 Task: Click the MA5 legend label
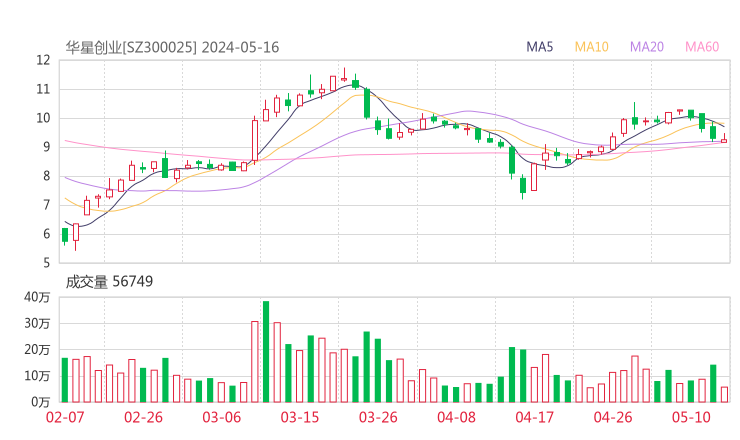pos(539,47)
